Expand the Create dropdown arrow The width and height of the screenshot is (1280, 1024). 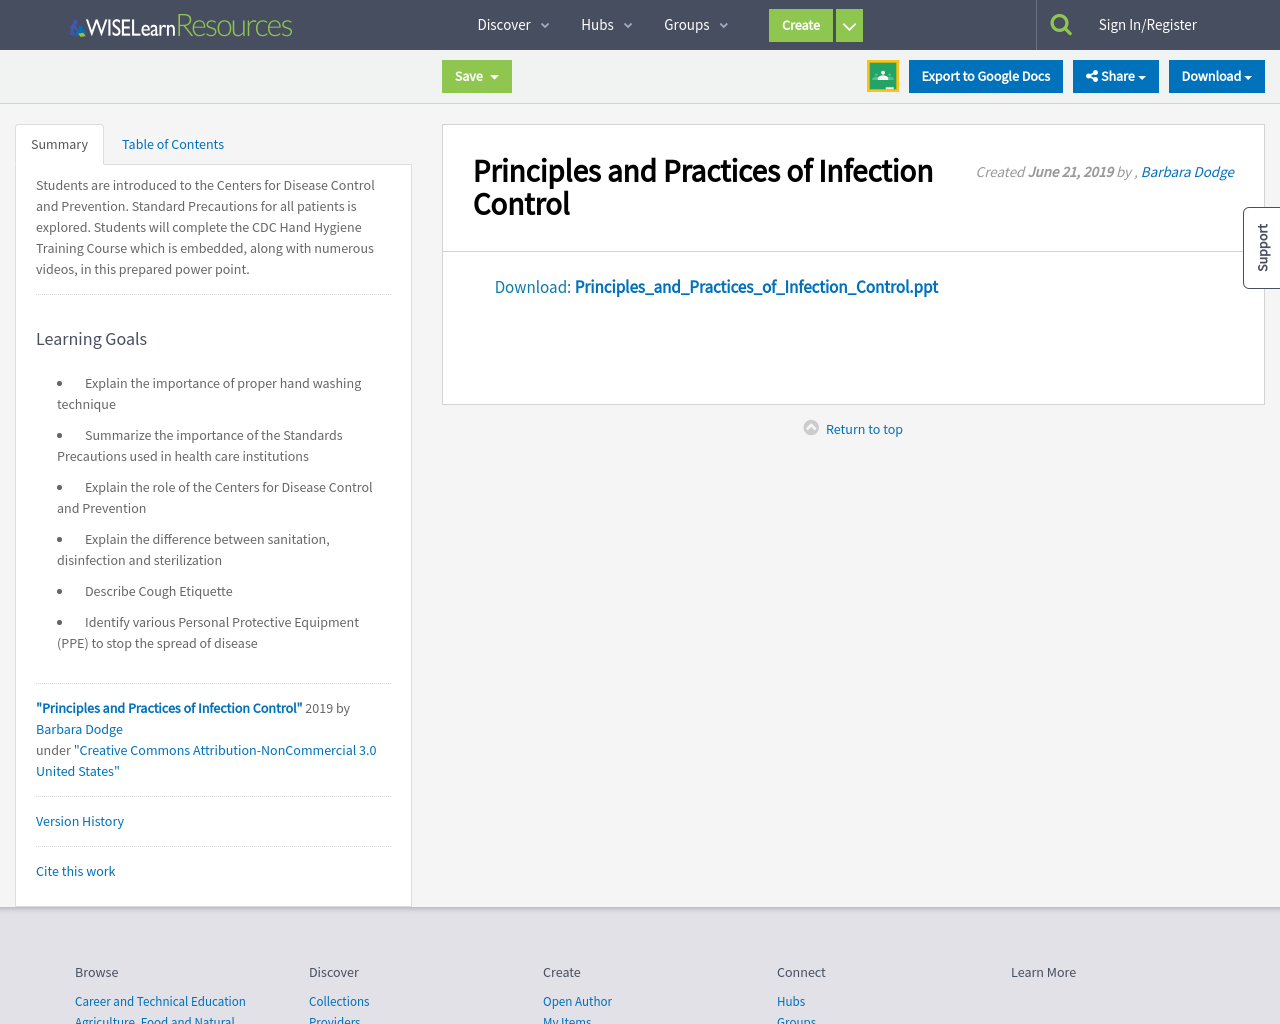[848, 25]
